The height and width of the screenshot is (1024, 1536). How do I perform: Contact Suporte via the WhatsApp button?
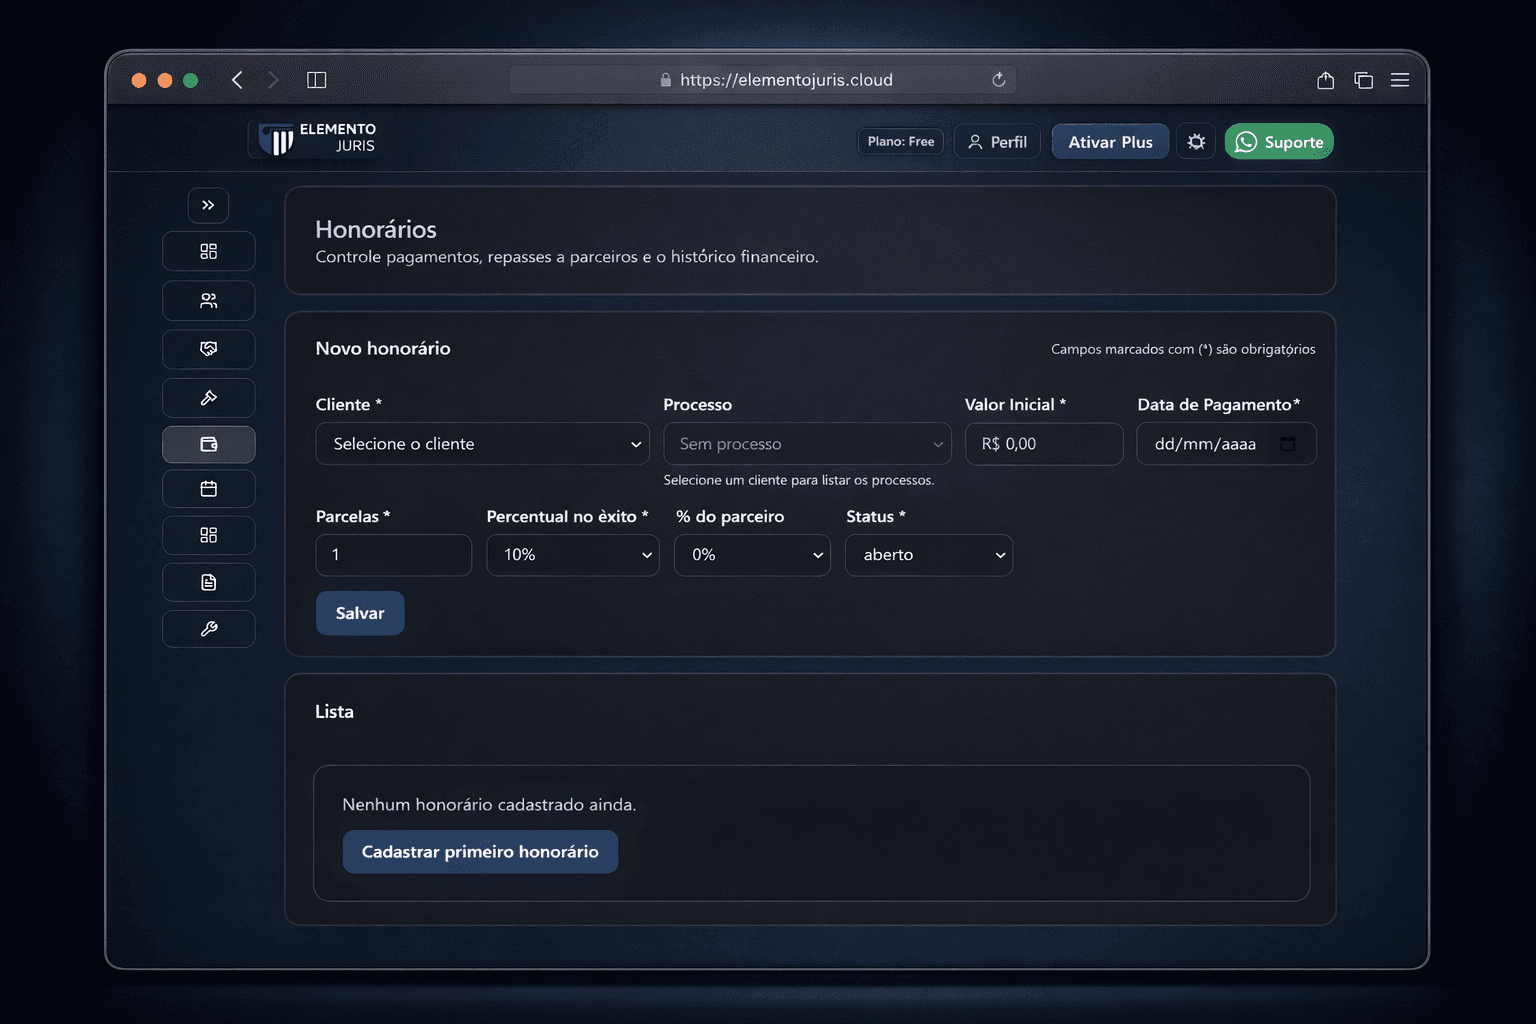pos(1279,142)
